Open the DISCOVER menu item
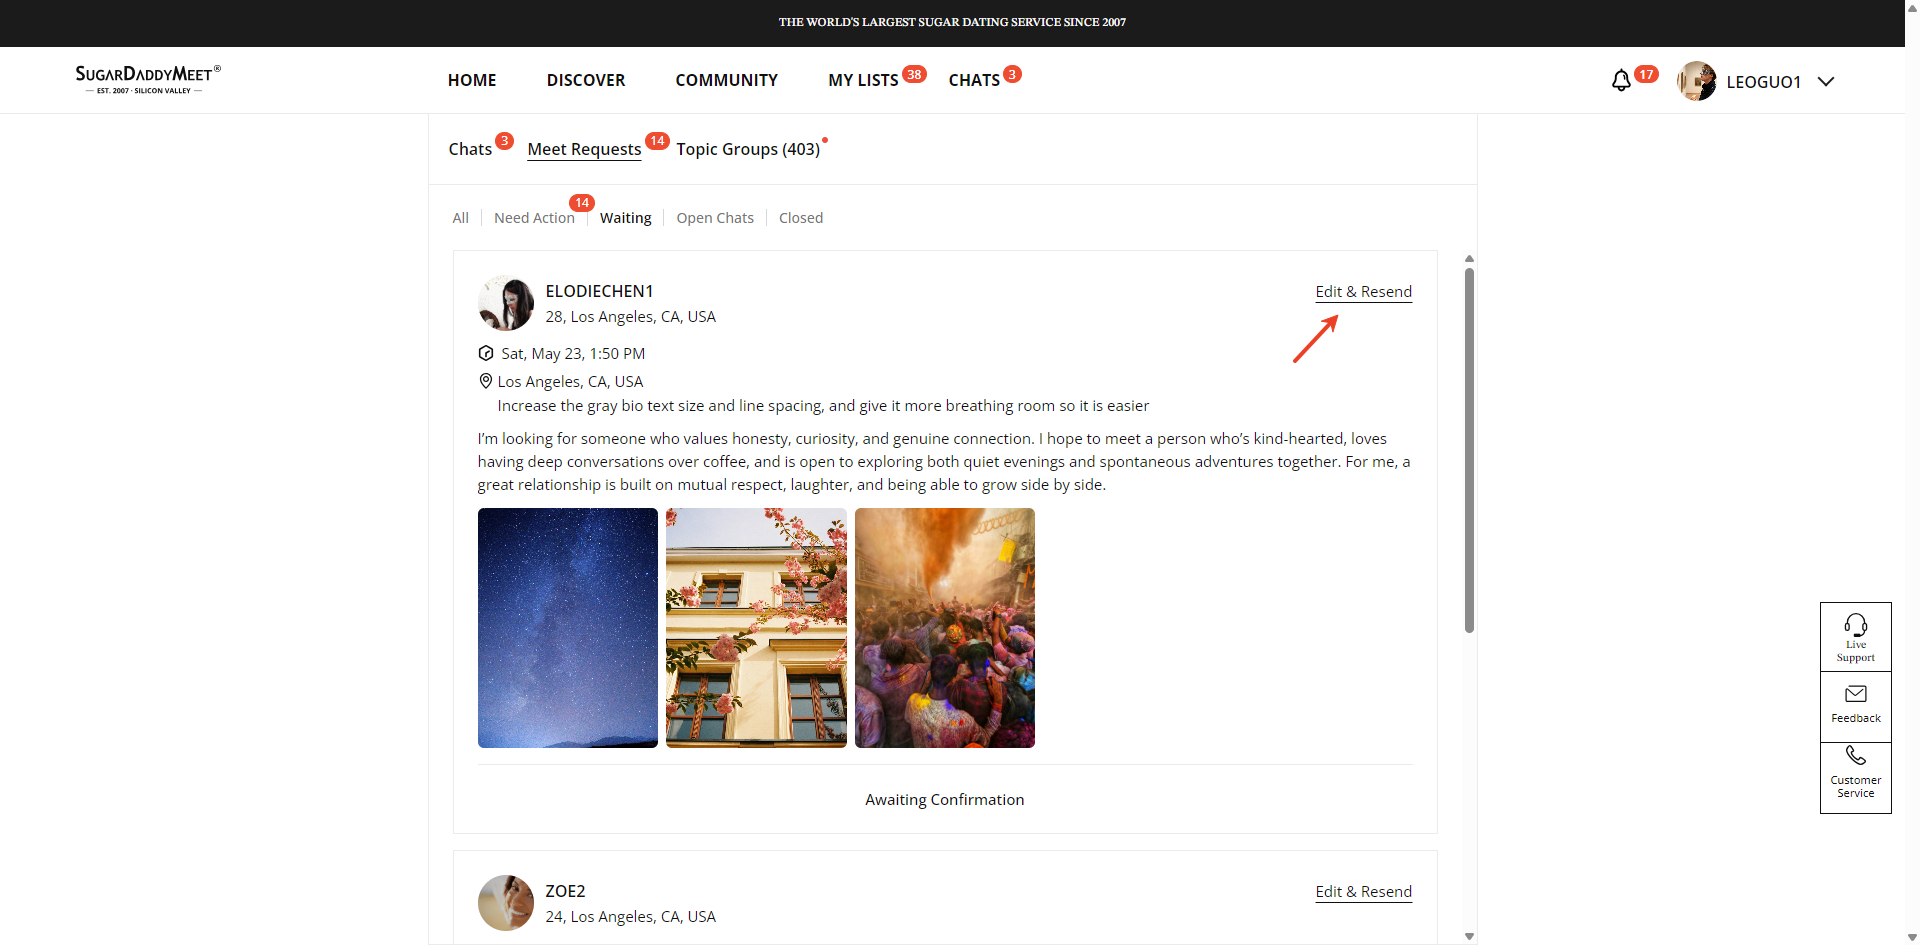The width and height of the screenshot is (1920, 945). pos(586,80)
